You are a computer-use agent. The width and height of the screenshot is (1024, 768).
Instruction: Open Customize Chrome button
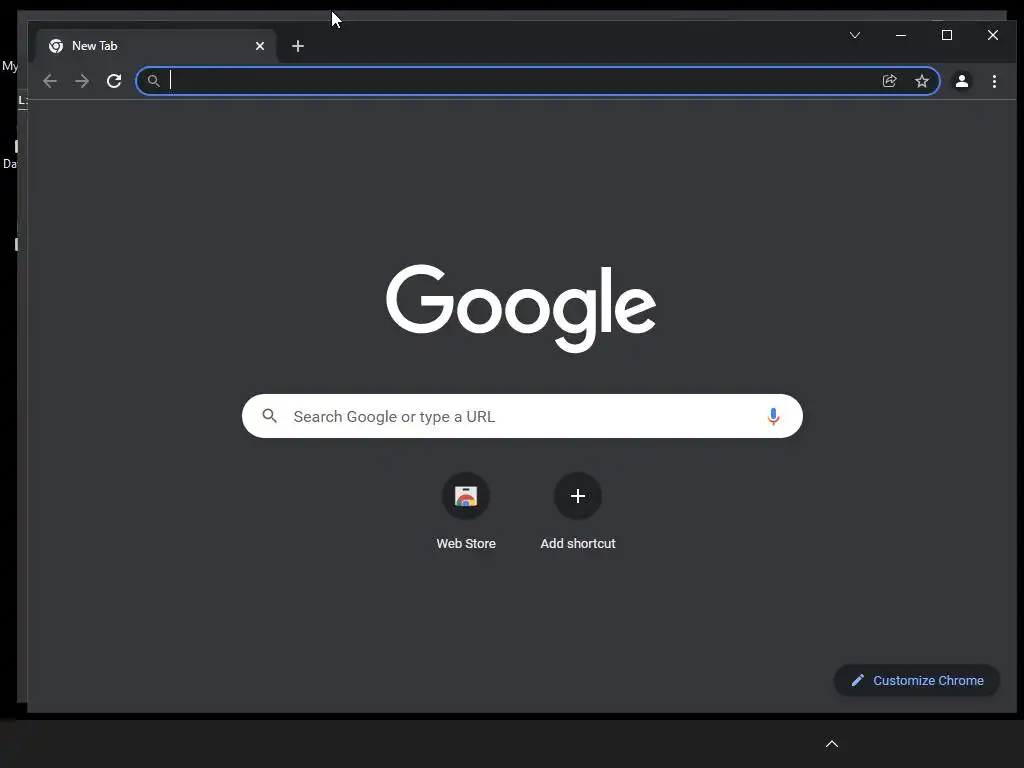[917, 680]
